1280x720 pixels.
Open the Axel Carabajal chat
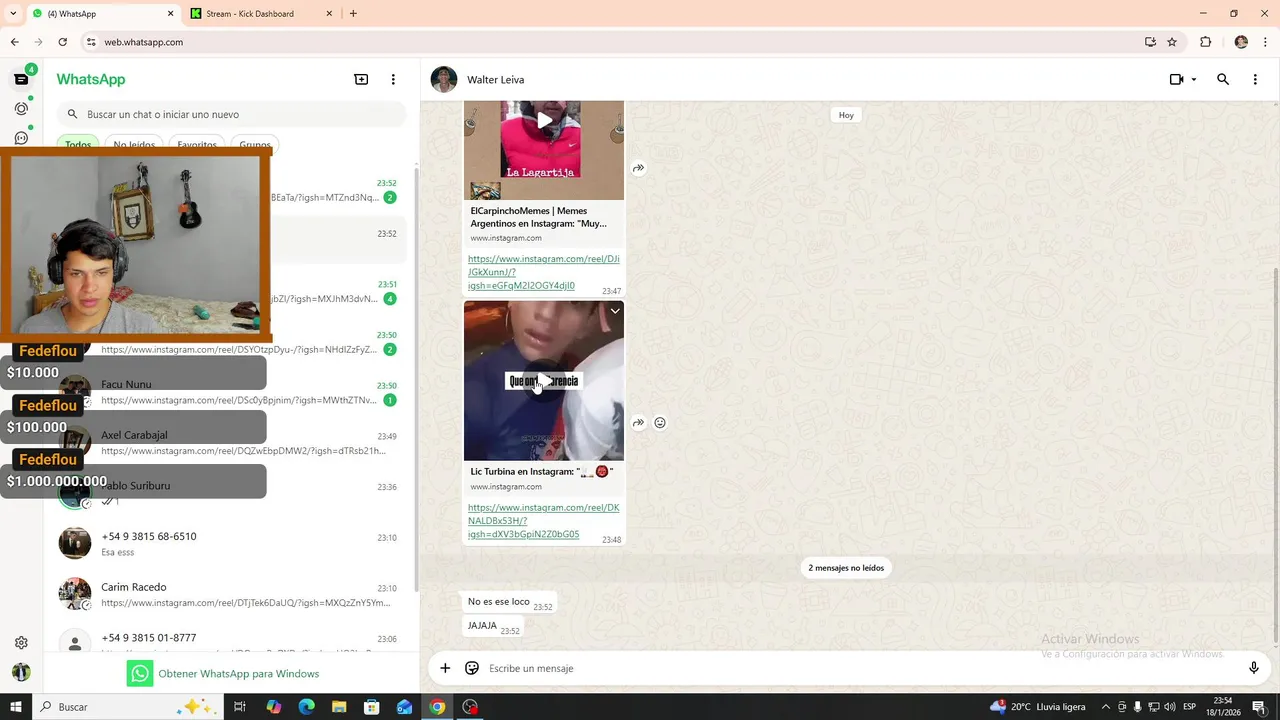[230, 443]
